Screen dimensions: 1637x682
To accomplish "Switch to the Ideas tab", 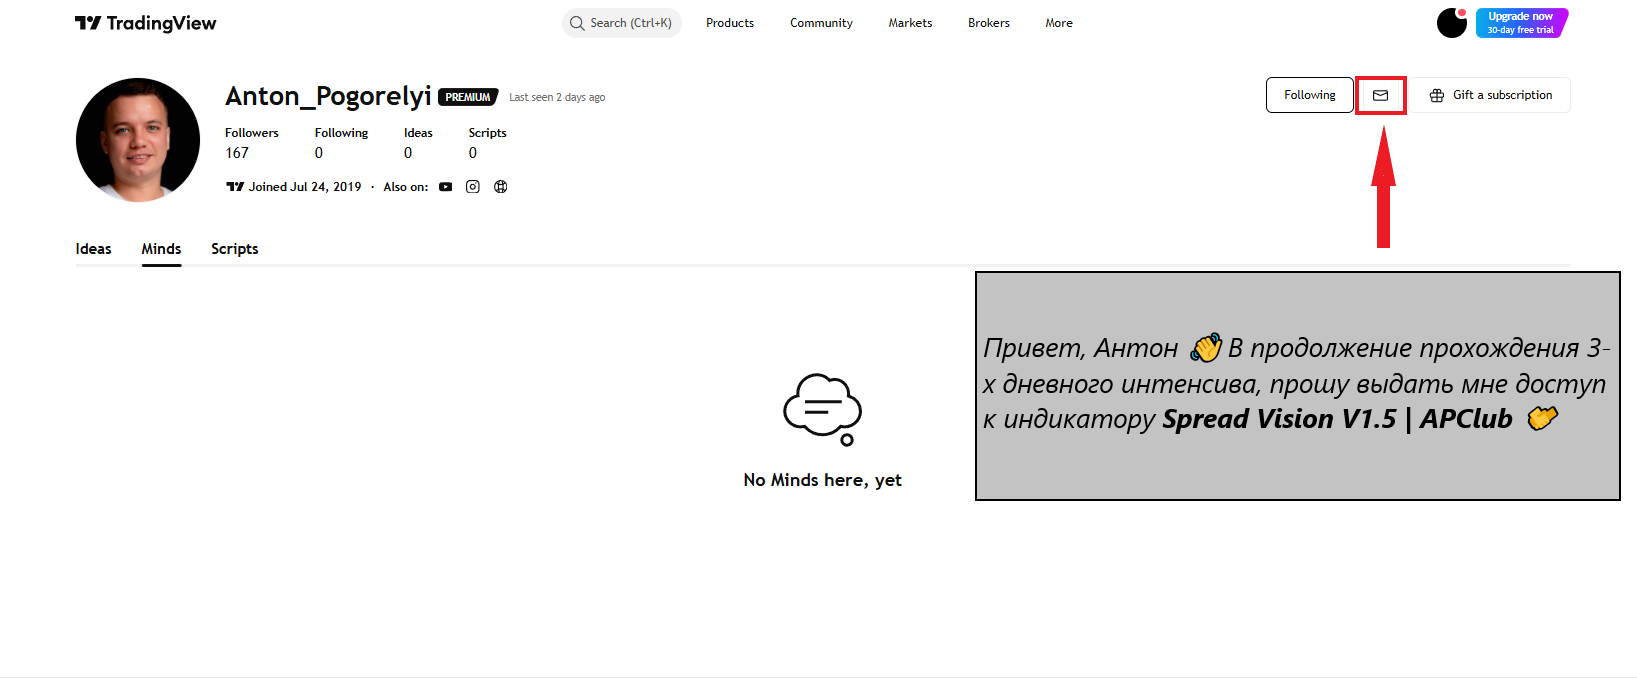I will click(x=93, y=249).
